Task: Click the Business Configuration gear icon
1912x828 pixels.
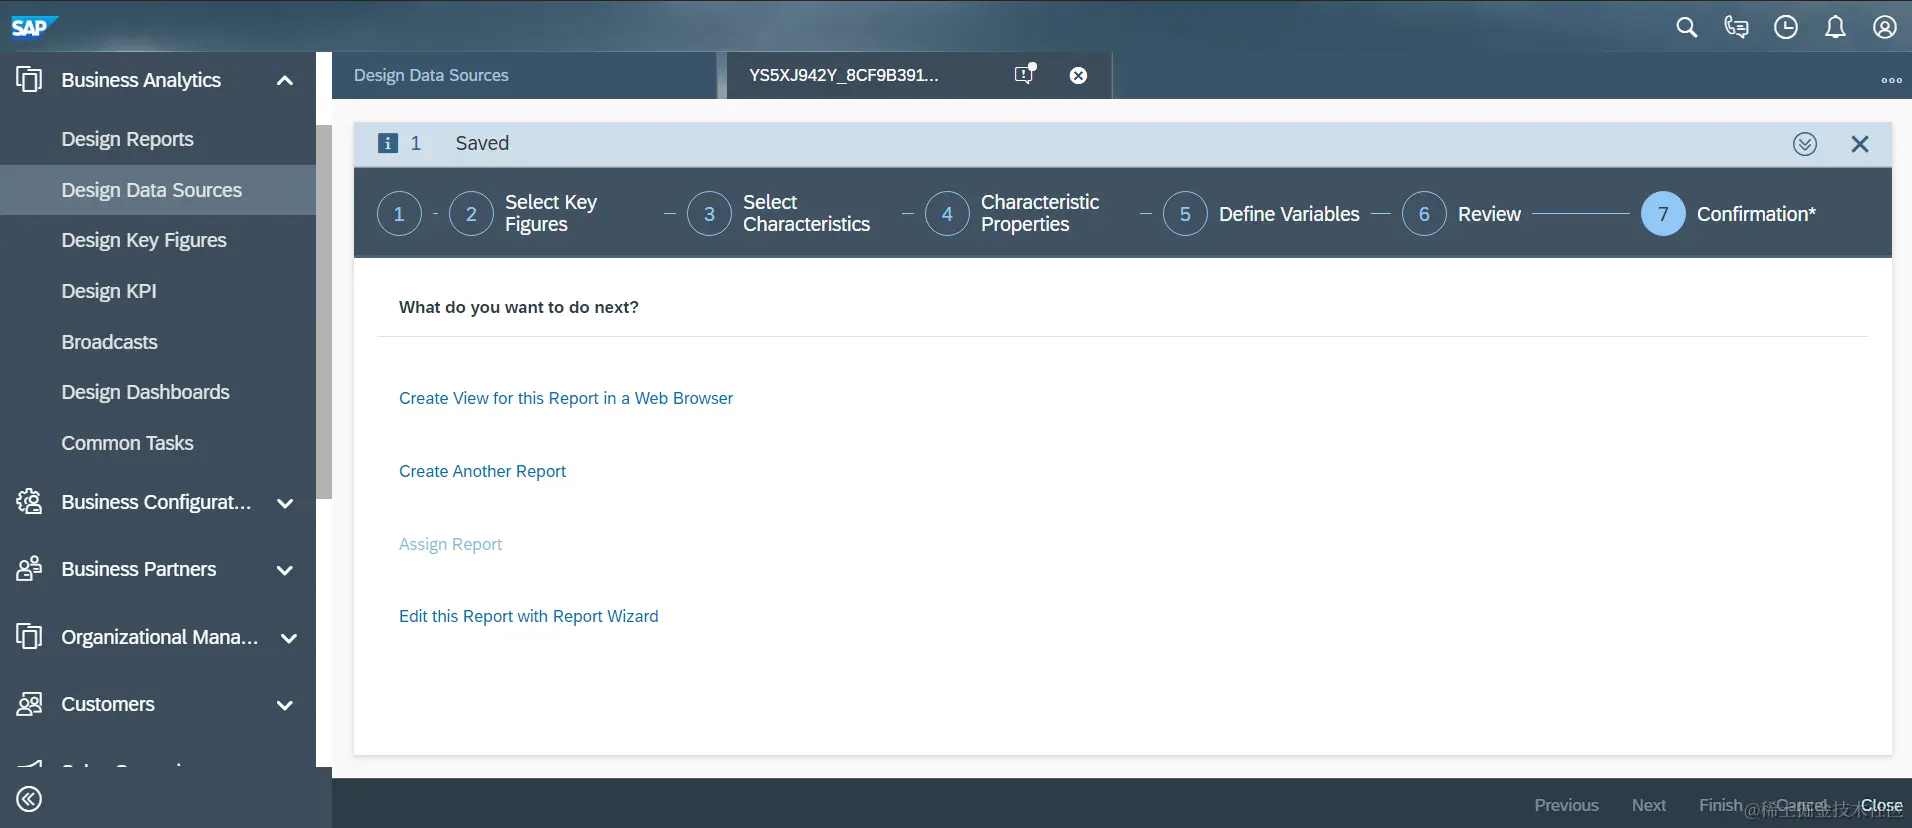Action: (x=29, y=501)
